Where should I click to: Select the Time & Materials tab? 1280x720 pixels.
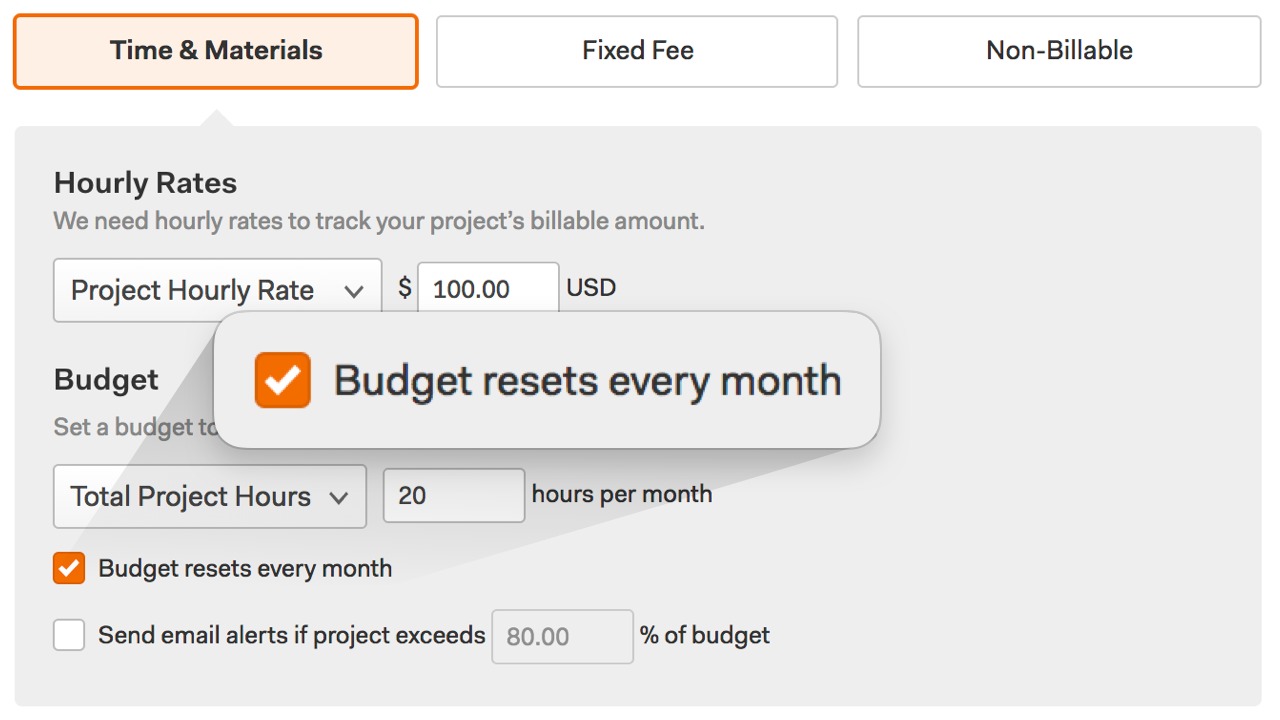click(x=215, y=50)
